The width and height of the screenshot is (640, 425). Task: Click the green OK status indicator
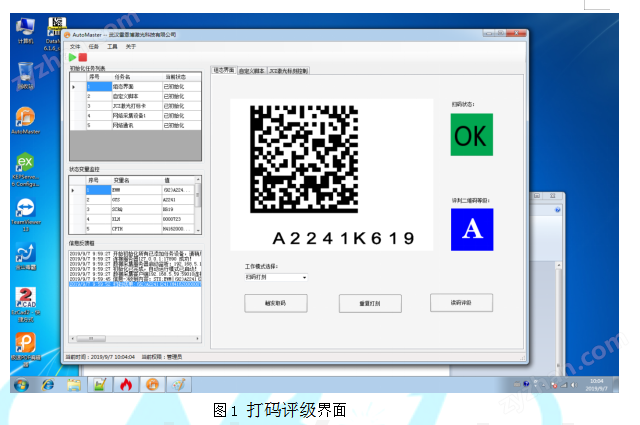471,135
